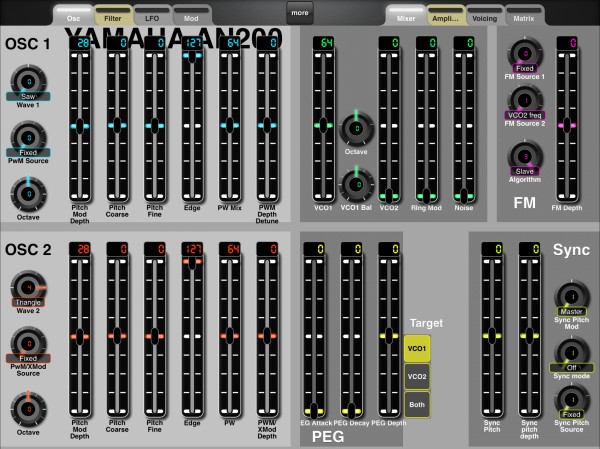Click the Sync Pitch slider handle
Screen dimensions: 600x449
coord(492,336)
